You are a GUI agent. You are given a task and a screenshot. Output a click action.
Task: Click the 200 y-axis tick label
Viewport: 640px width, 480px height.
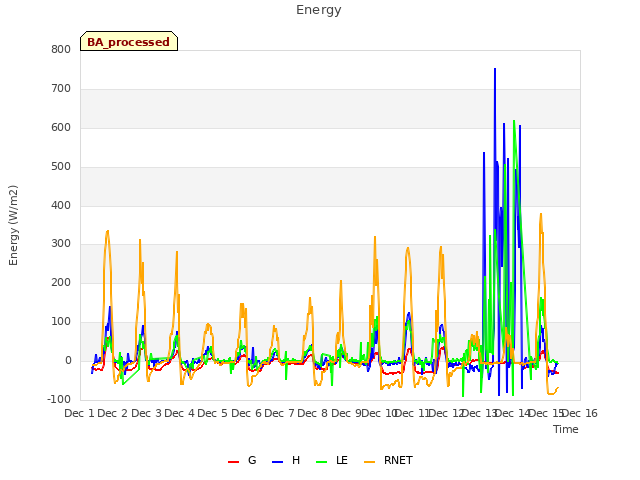61,282
